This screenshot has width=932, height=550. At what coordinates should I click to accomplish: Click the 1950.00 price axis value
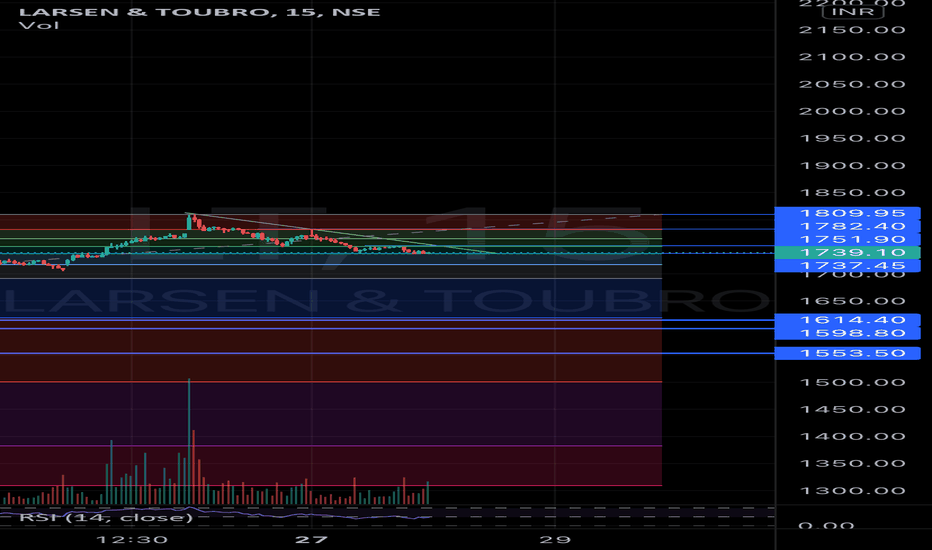(x=852, y=139)
